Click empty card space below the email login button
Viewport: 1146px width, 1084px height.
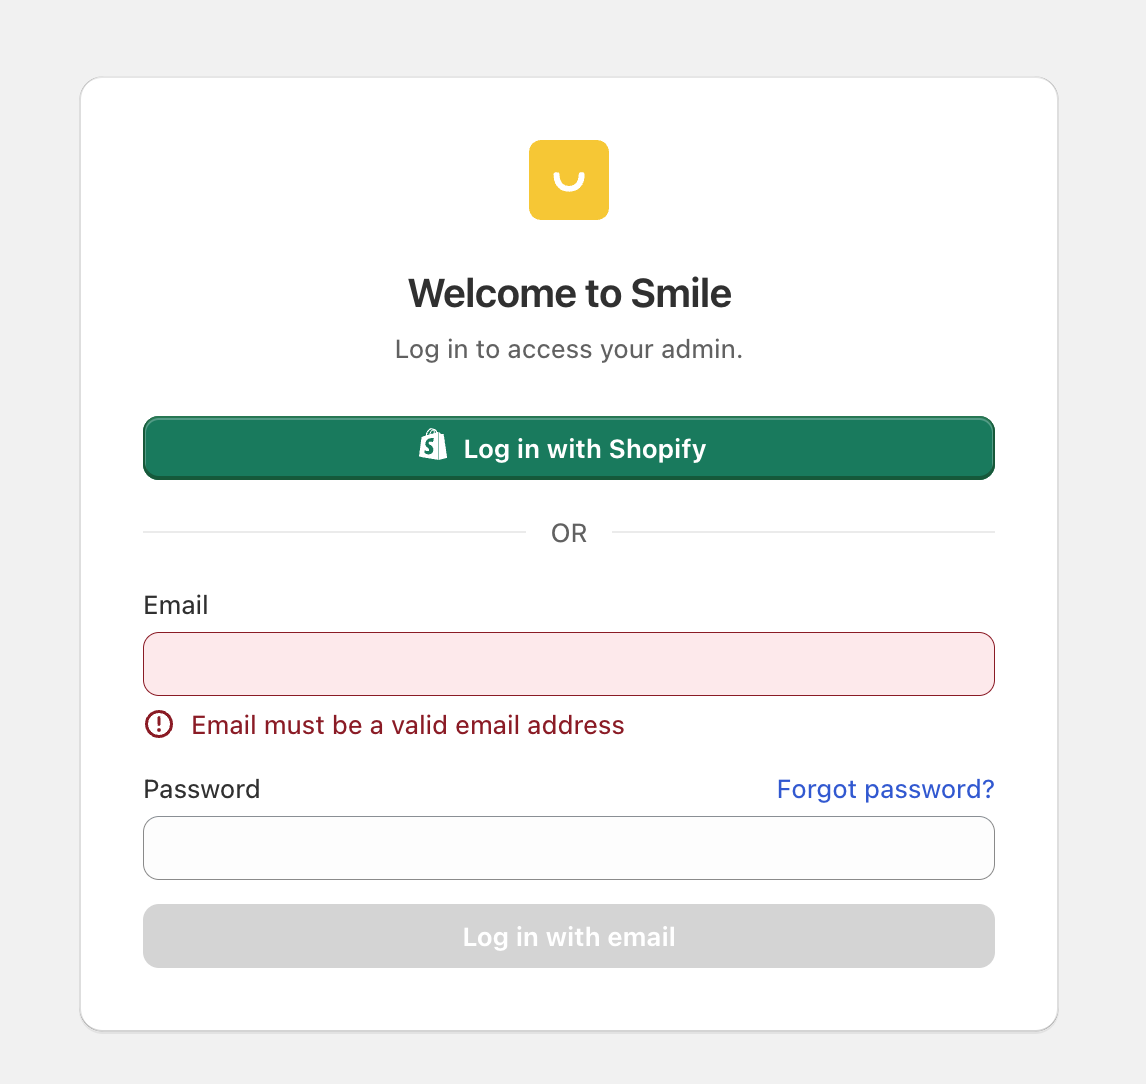click(569, 998)
